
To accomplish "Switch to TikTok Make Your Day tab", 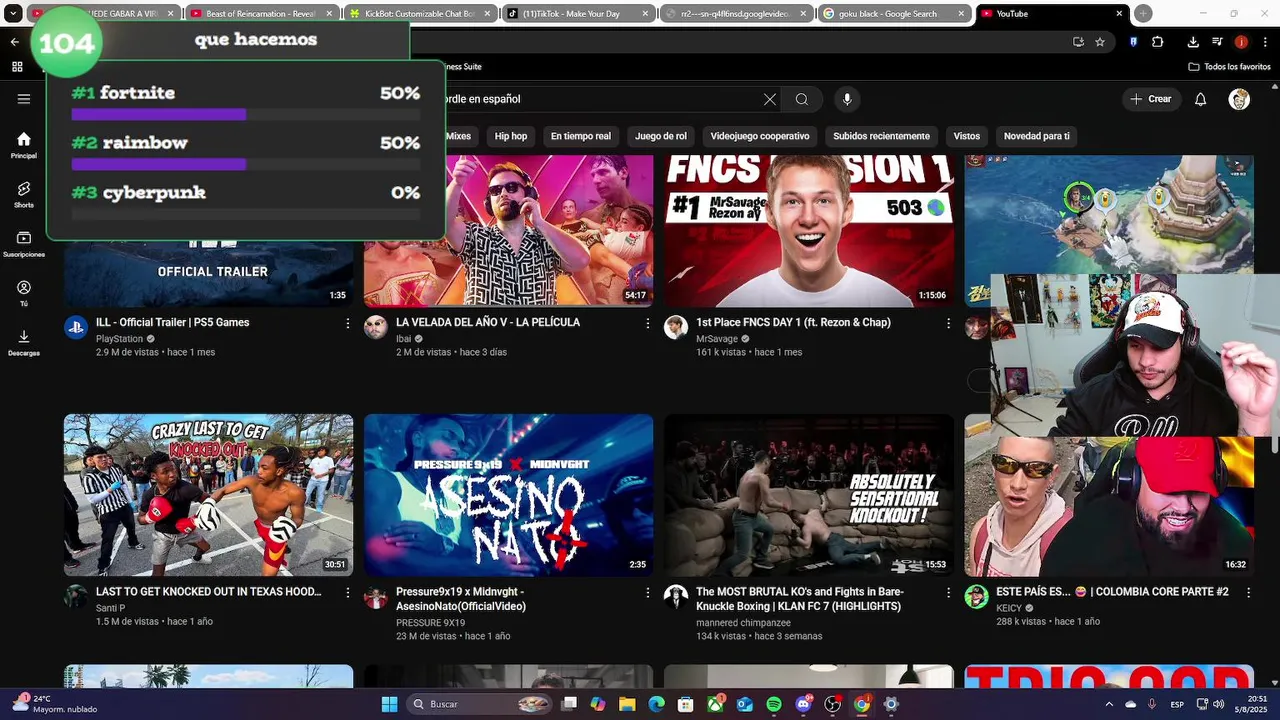I will [x=578, y=14].
